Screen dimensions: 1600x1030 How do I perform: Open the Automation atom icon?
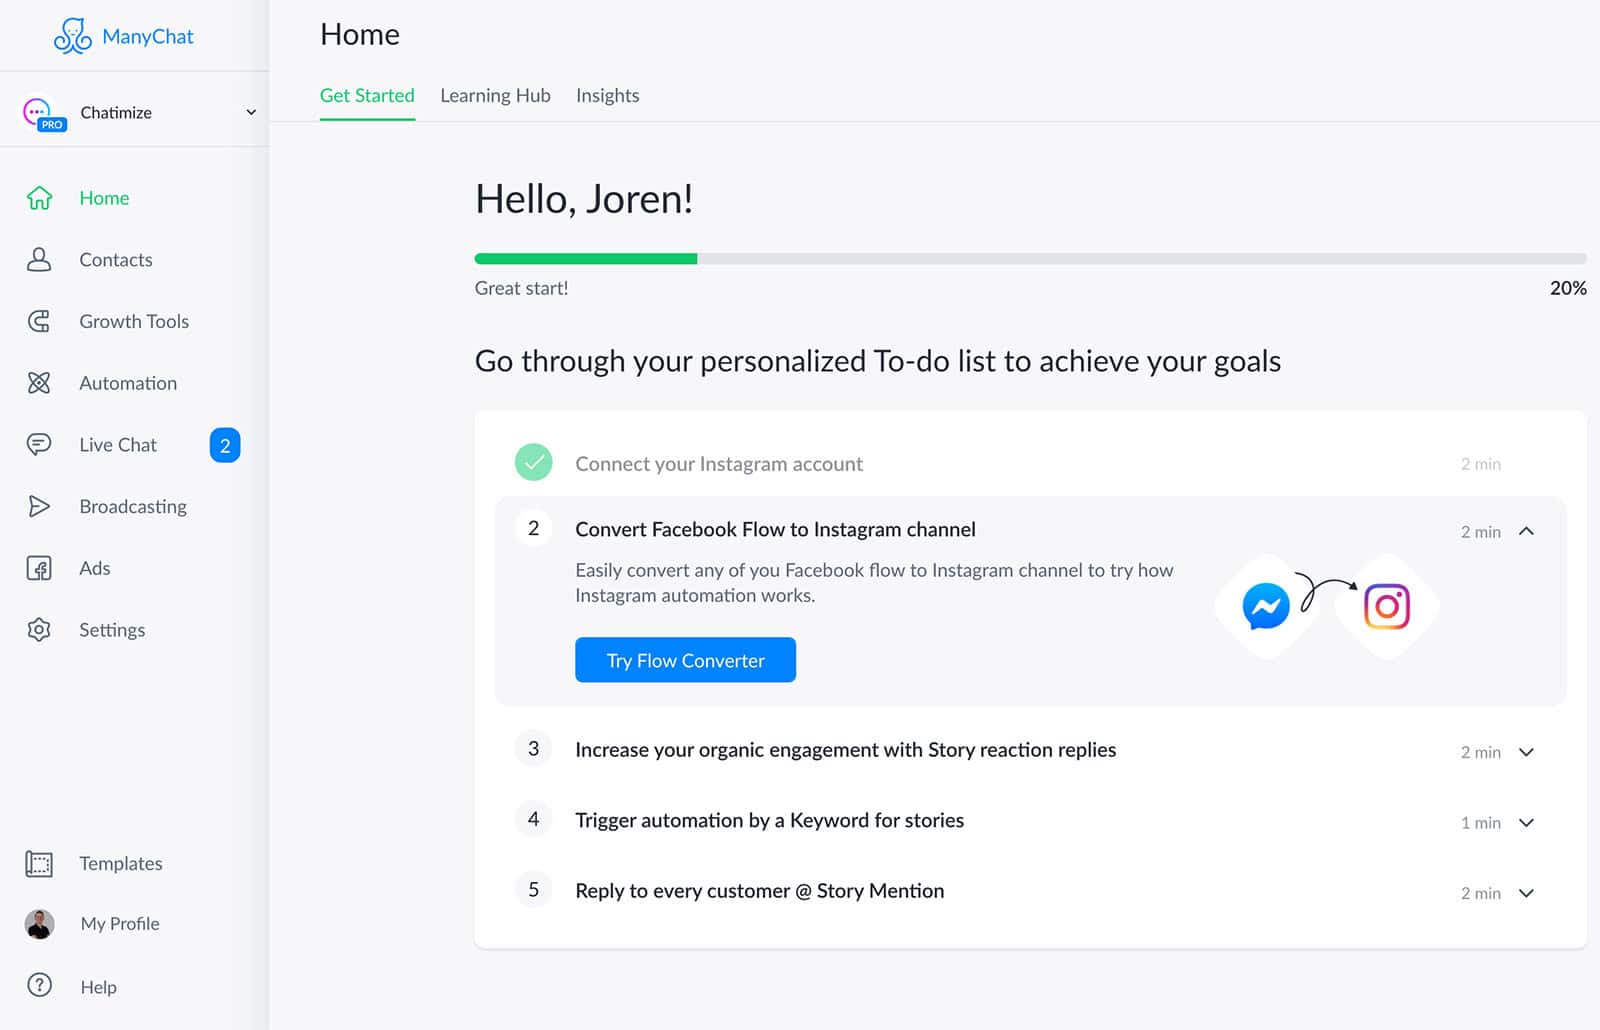[x=39, y=383]
